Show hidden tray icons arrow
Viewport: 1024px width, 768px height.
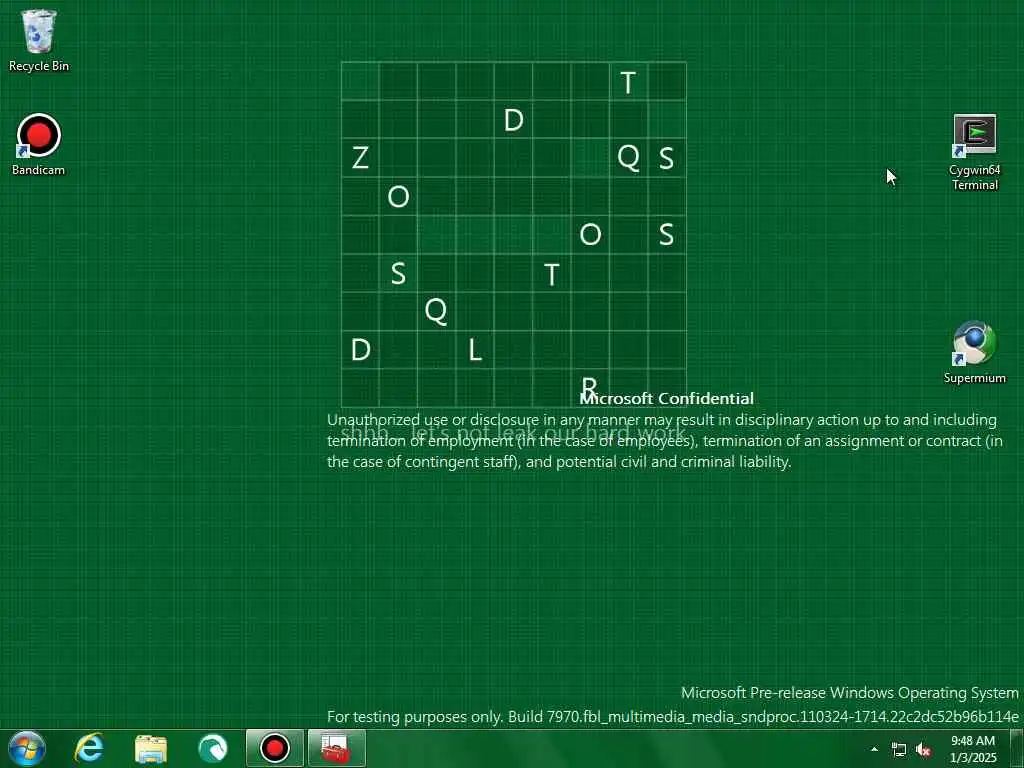874,749
